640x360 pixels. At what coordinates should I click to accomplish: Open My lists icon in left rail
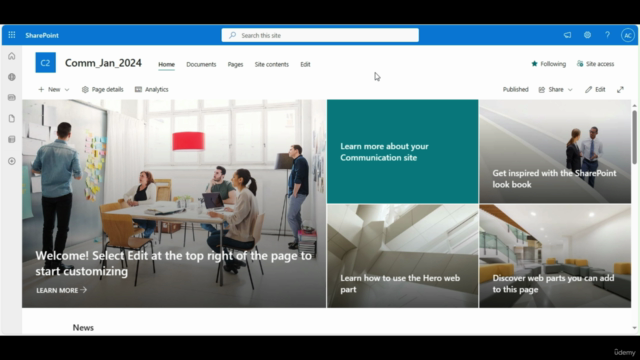point(12,140)
